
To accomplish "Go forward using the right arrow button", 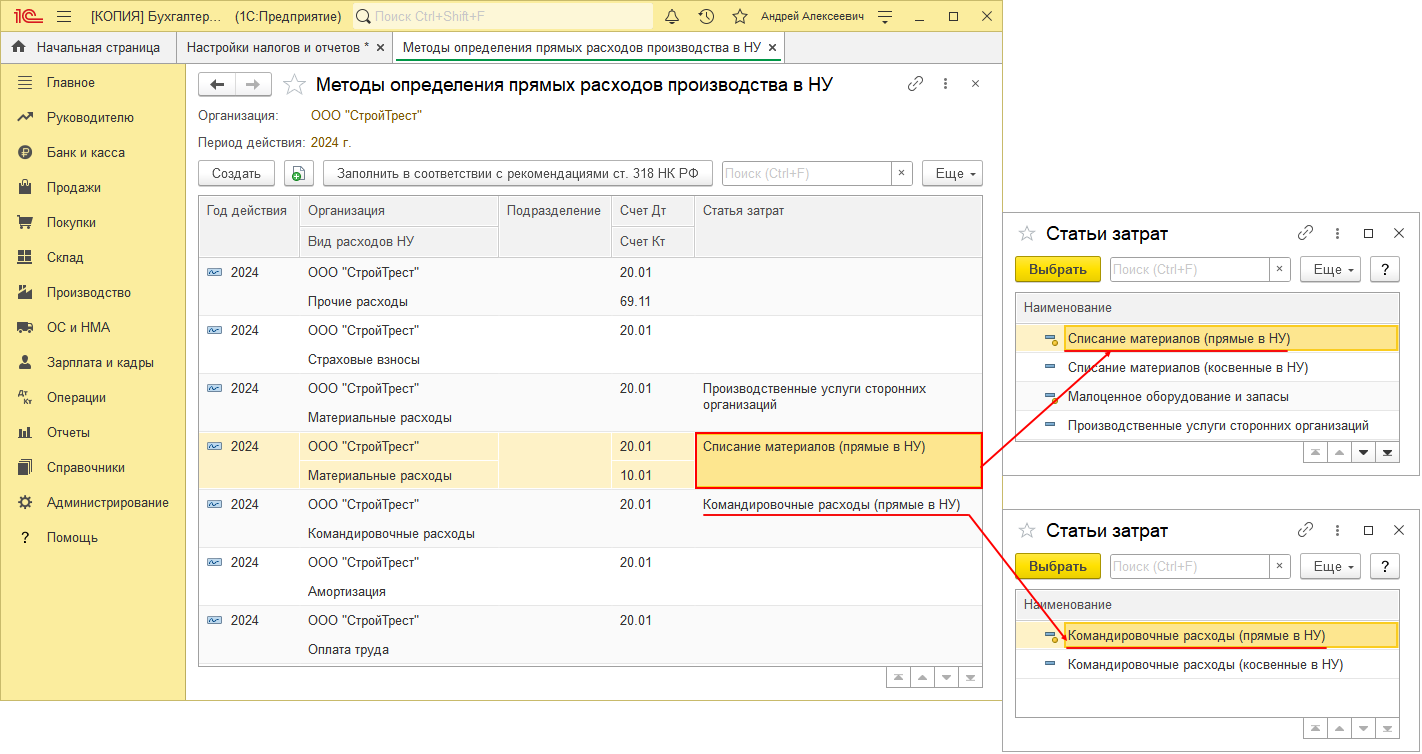I will pyautogui.click(x=252, y=85).
